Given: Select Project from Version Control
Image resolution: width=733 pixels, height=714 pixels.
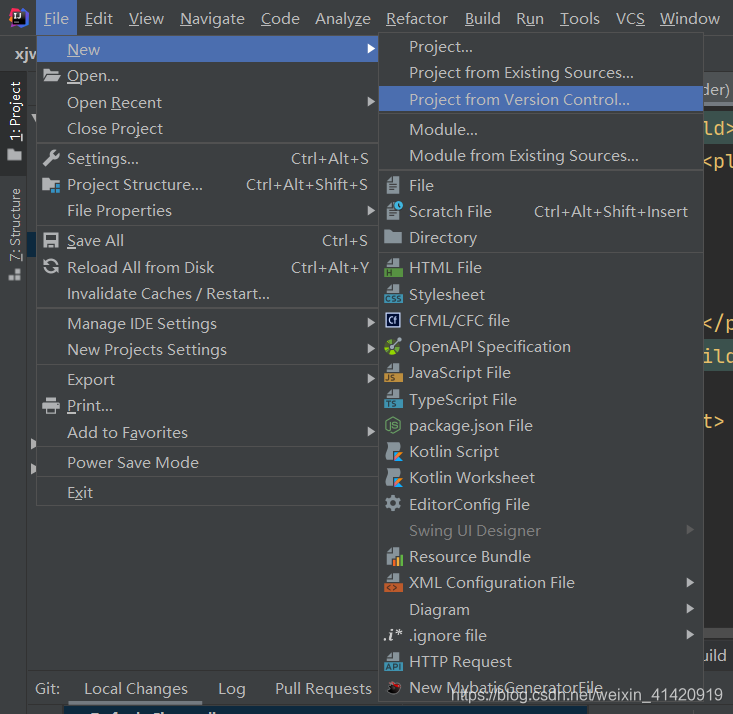Looking at the screenshot, I should point(541,99).
